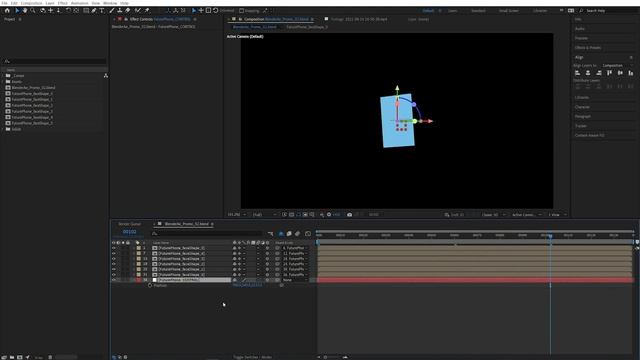Image resolution: width=640 pixels, height=360 pixels.
Task: Open the Effect menu
Action: click(62, 3)
